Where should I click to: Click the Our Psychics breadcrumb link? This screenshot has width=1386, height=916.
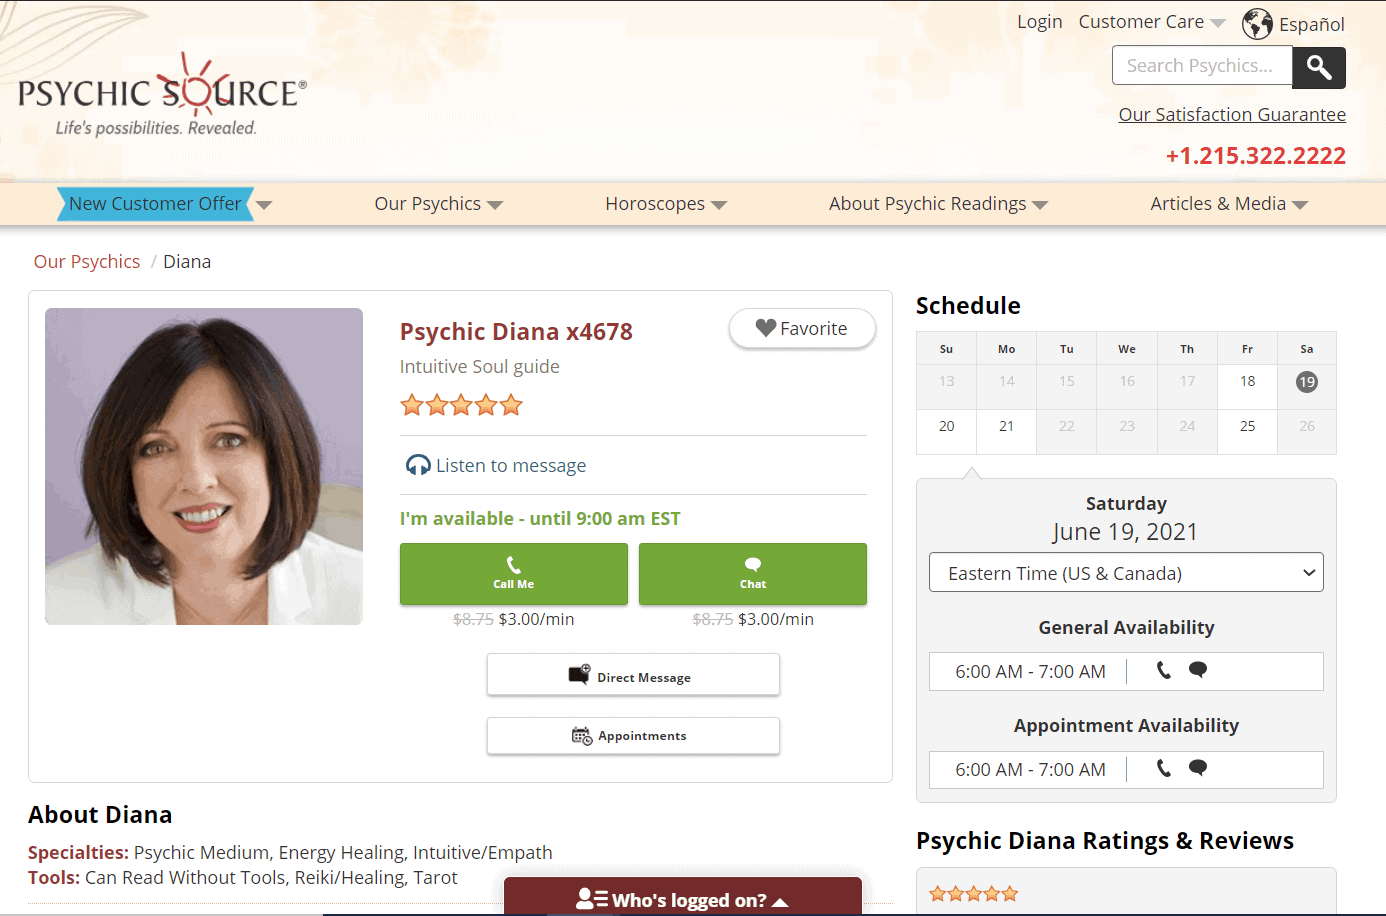tap(87, 262)
